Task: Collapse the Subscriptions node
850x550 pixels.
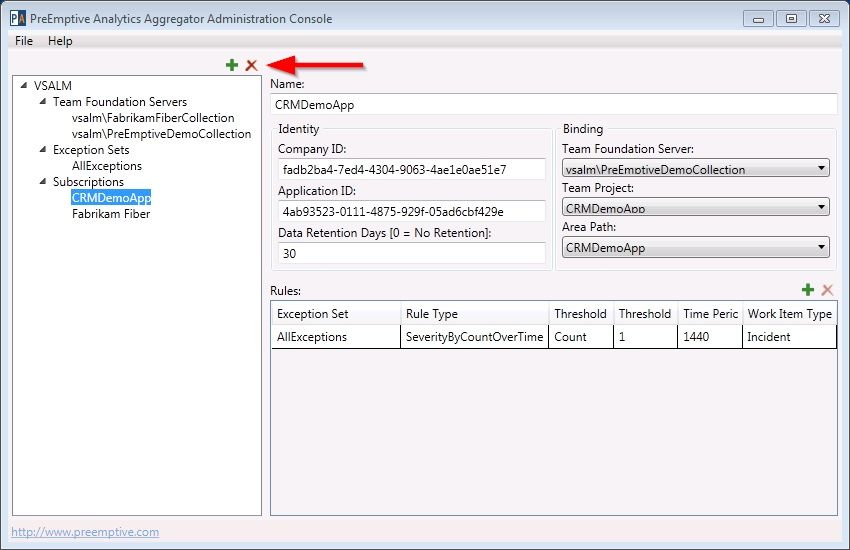Action: [x=42, y=181]
